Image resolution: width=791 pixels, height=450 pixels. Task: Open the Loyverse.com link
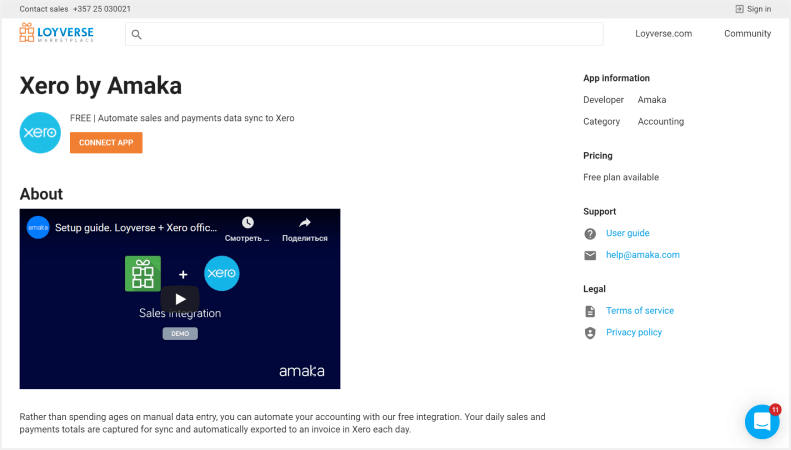pyautogui.click(x=663, y=34)
